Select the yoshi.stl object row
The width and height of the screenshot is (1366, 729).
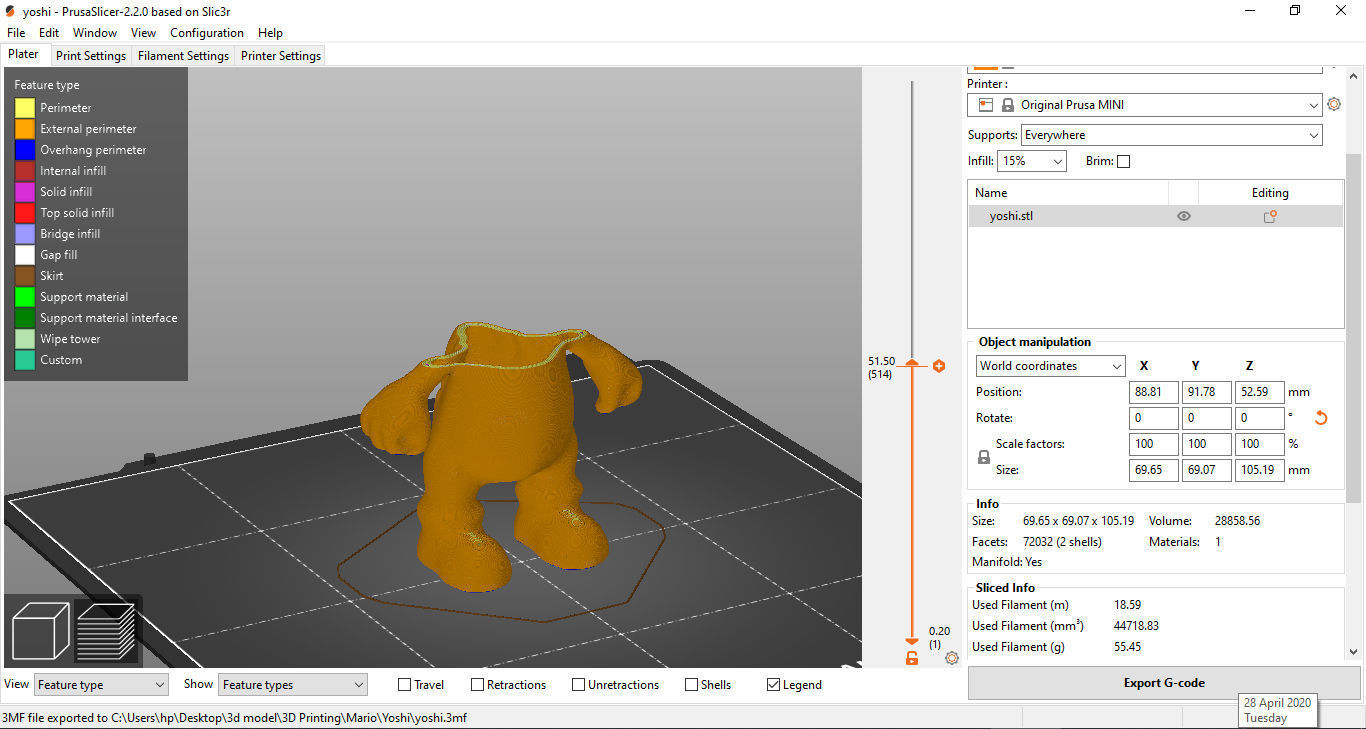pyautogui.click(x=1155, y=216)
